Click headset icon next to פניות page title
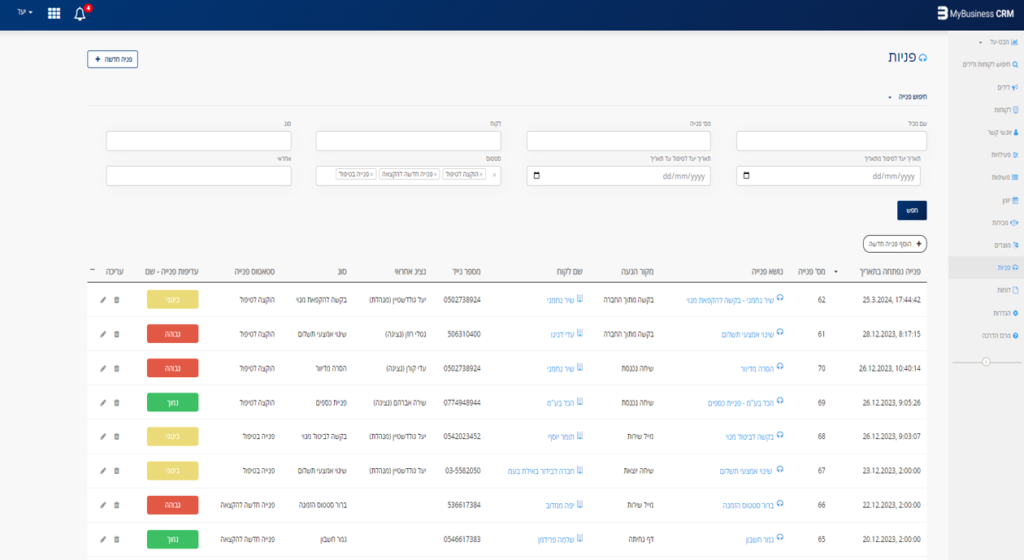This screenshot has width=1024, height=560. pyautogui.click(x=923, y=58)
